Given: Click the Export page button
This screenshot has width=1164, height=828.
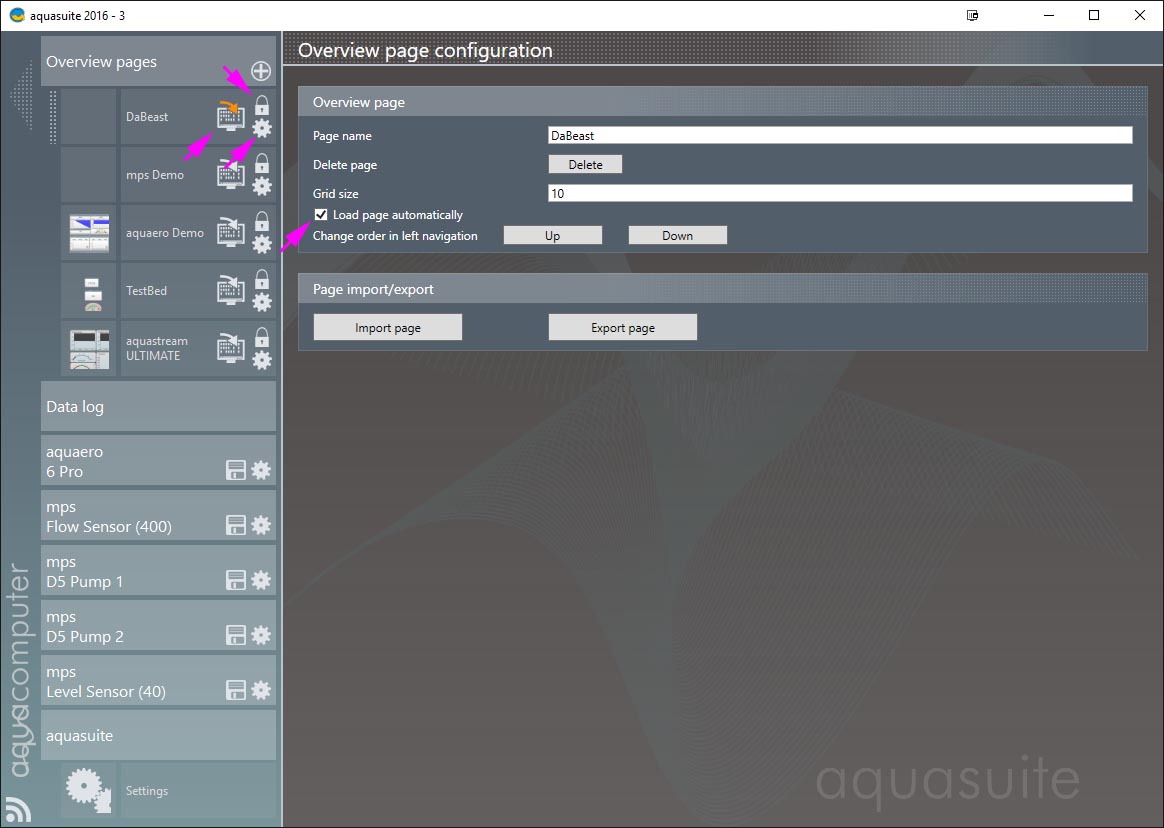Looking at the screenshot, I should pyautogui.click(x=622, y=328).
